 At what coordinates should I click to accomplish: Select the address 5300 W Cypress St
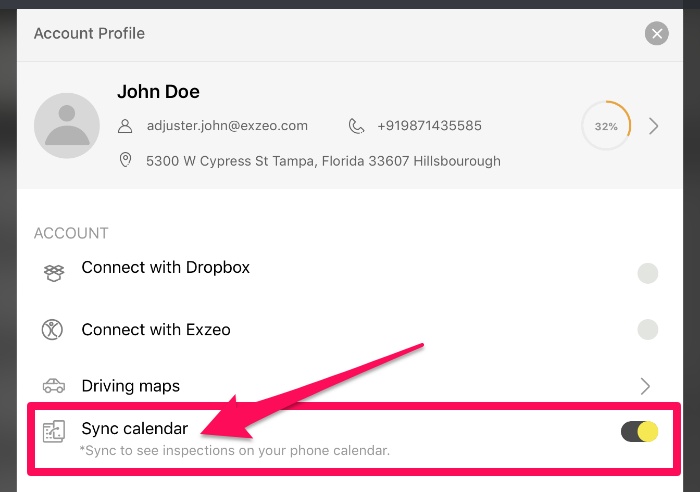pos(323,161)
